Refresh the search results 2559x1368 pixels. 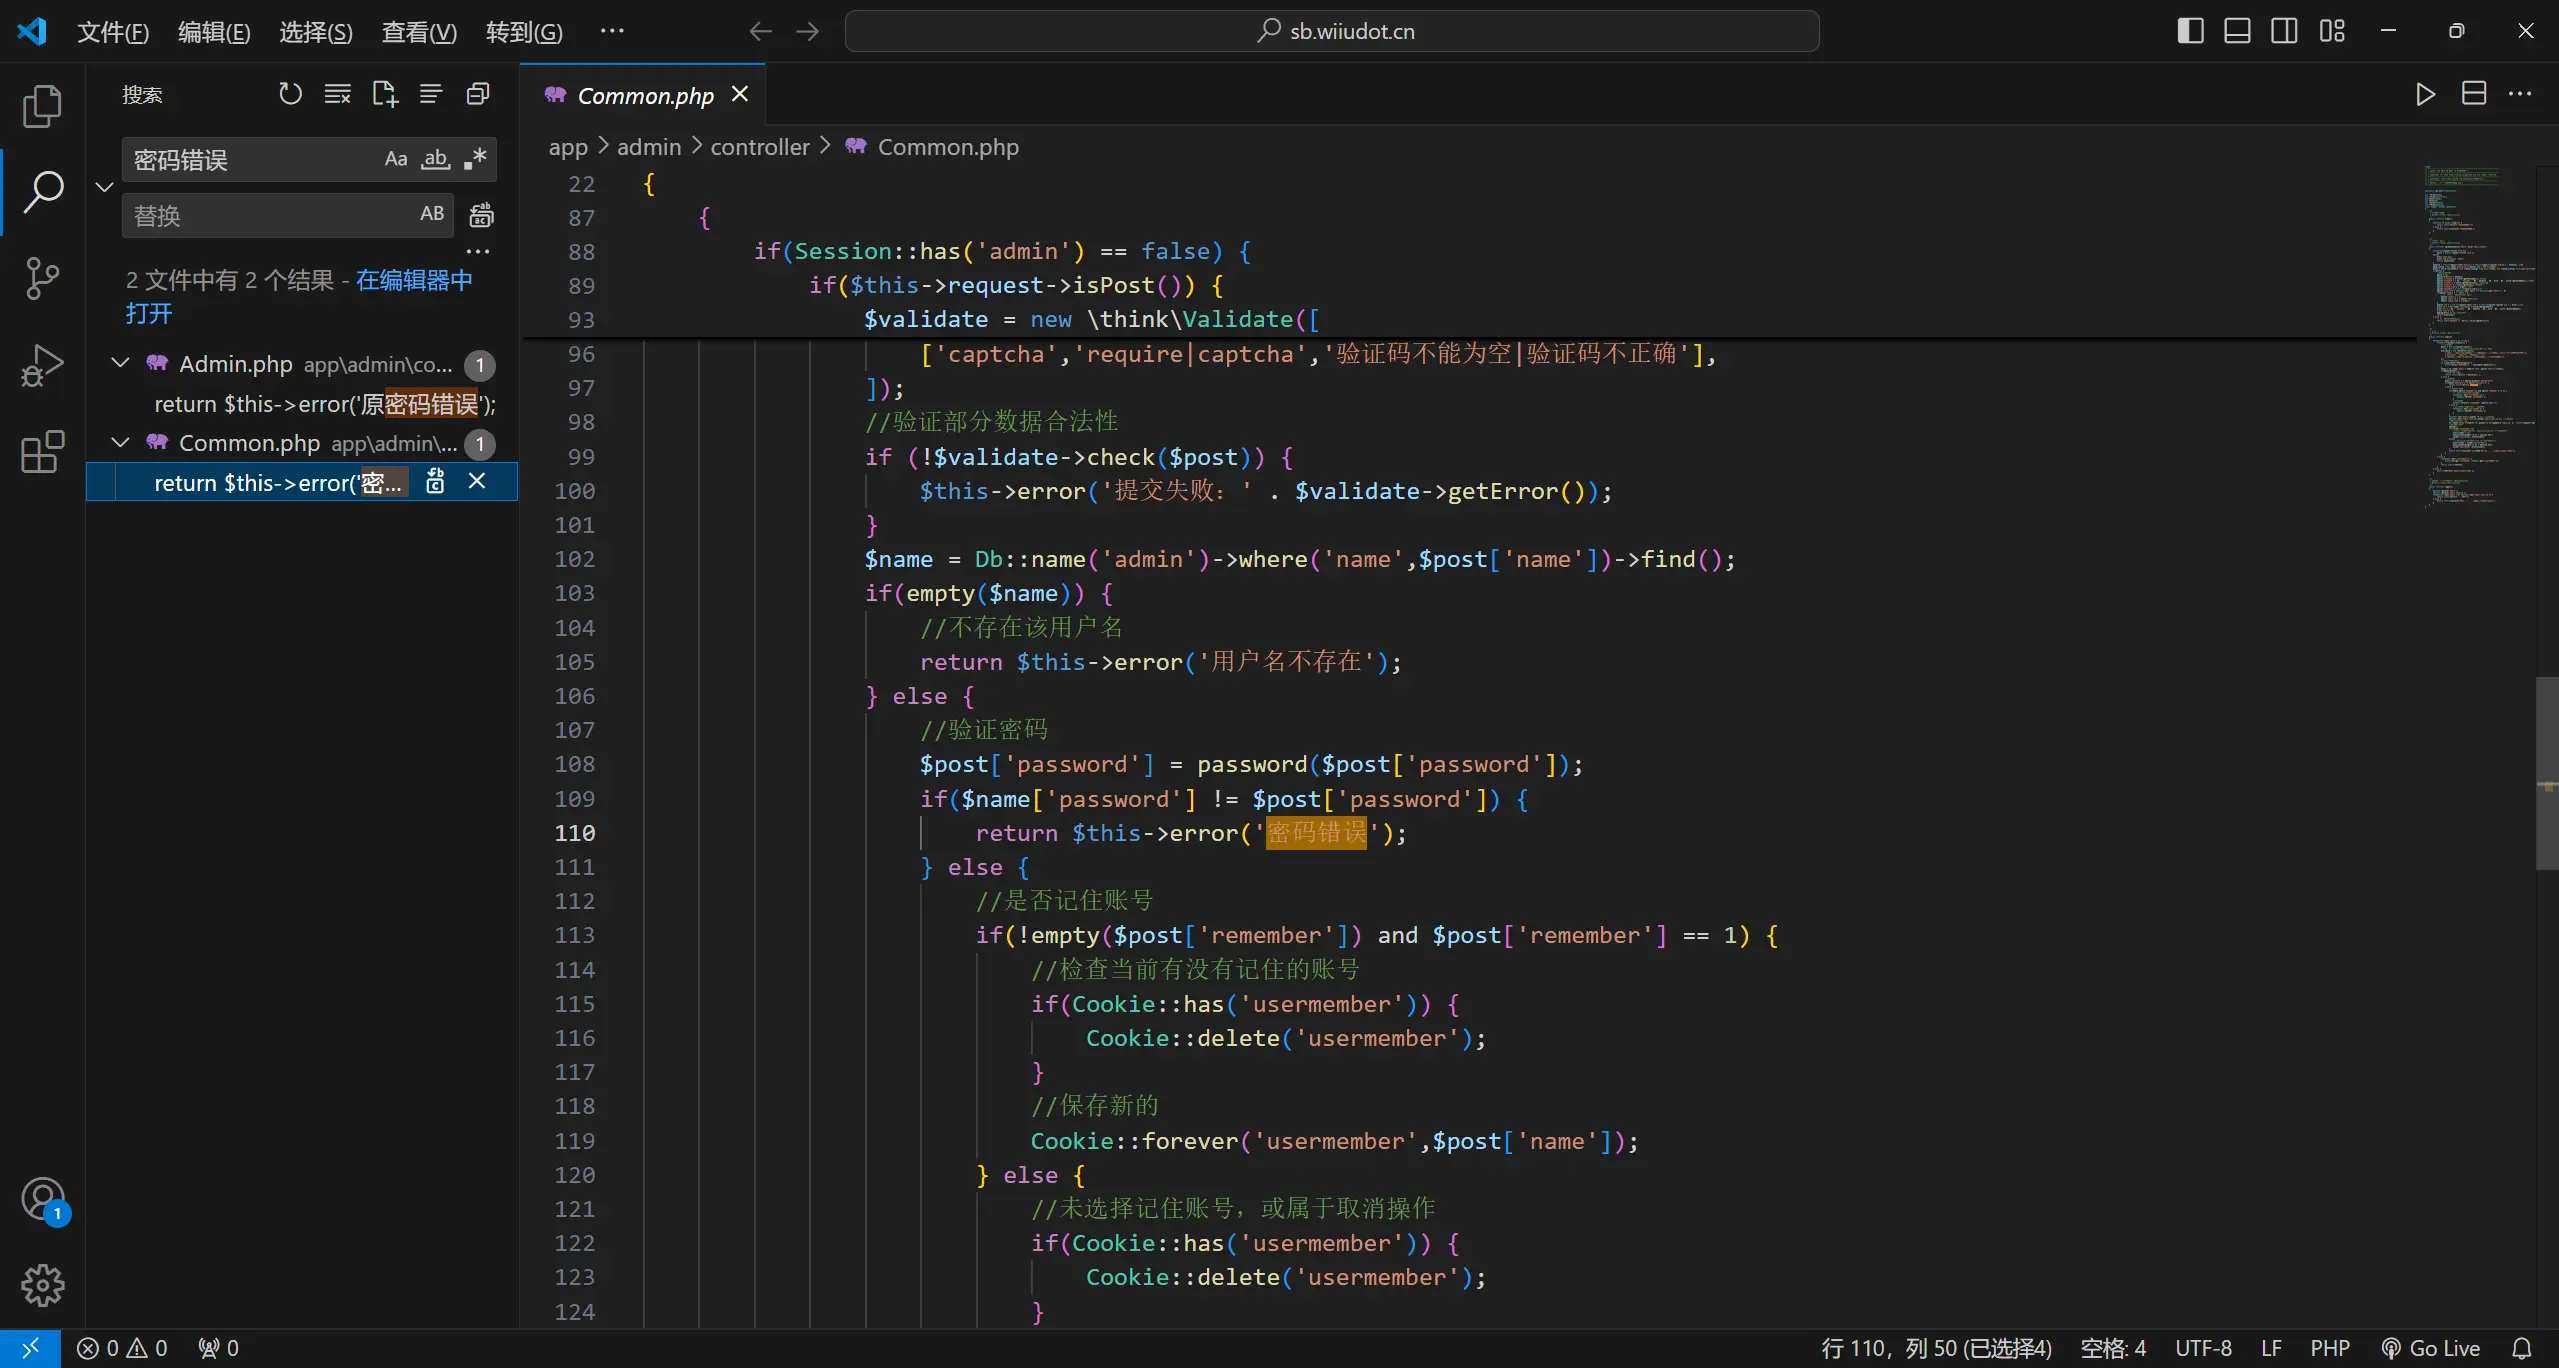pyautogui.click(x=290, y=94)
